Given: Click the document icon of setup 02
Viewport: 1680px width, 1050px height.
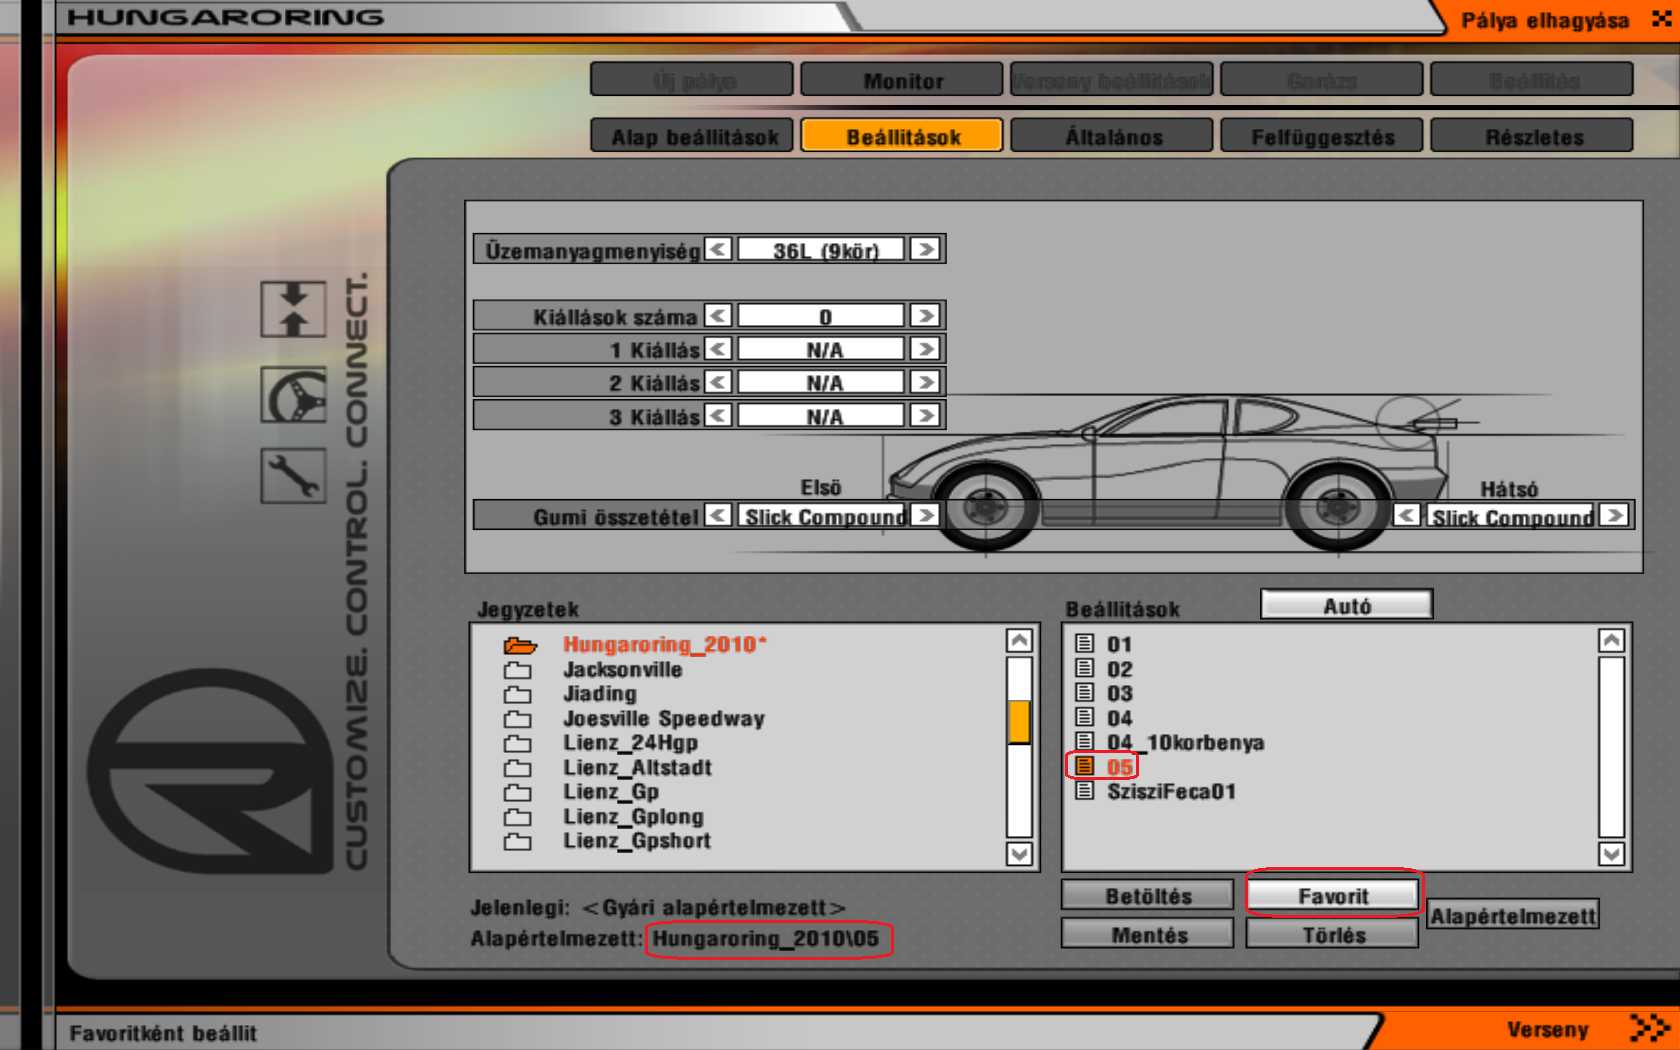Looking at the screenshot, I should coord(1085,668).
